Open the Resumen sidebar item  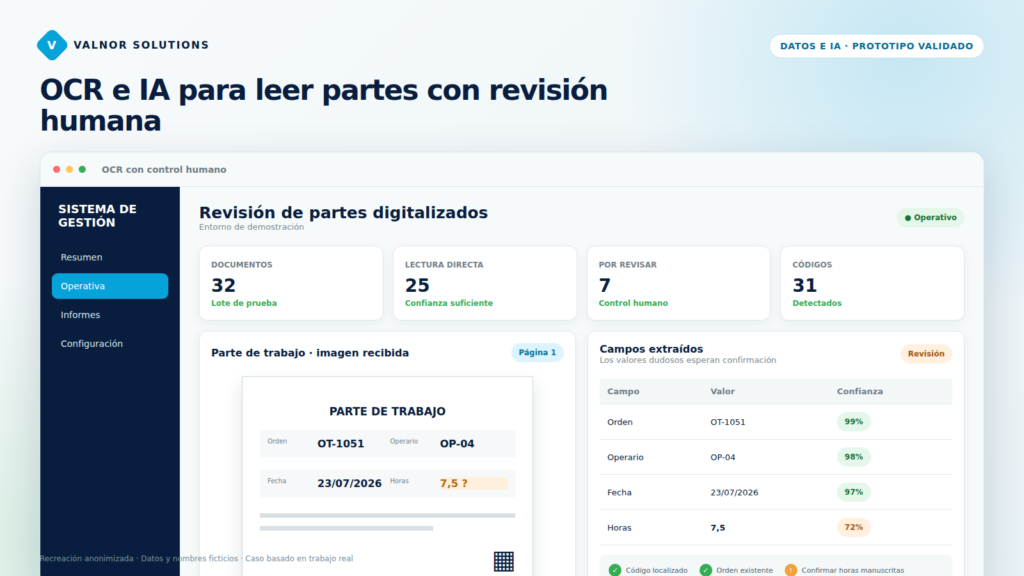pyautogui.click(x=110, y=257)
